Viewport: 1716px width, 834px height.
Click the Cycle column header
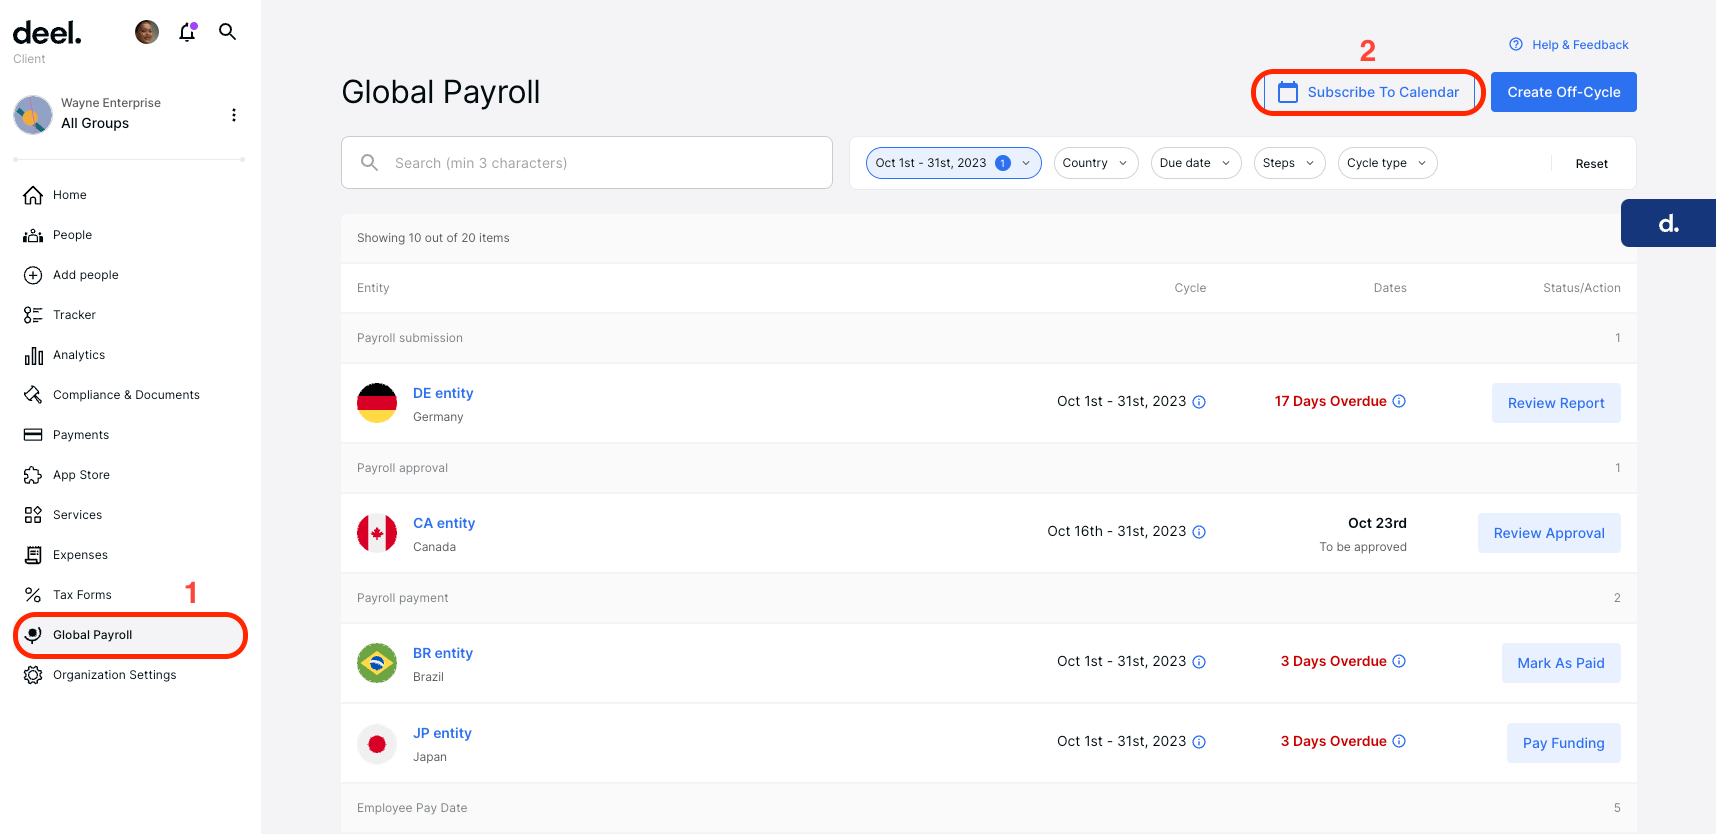pyautogui.click(x=1190, y=288)
